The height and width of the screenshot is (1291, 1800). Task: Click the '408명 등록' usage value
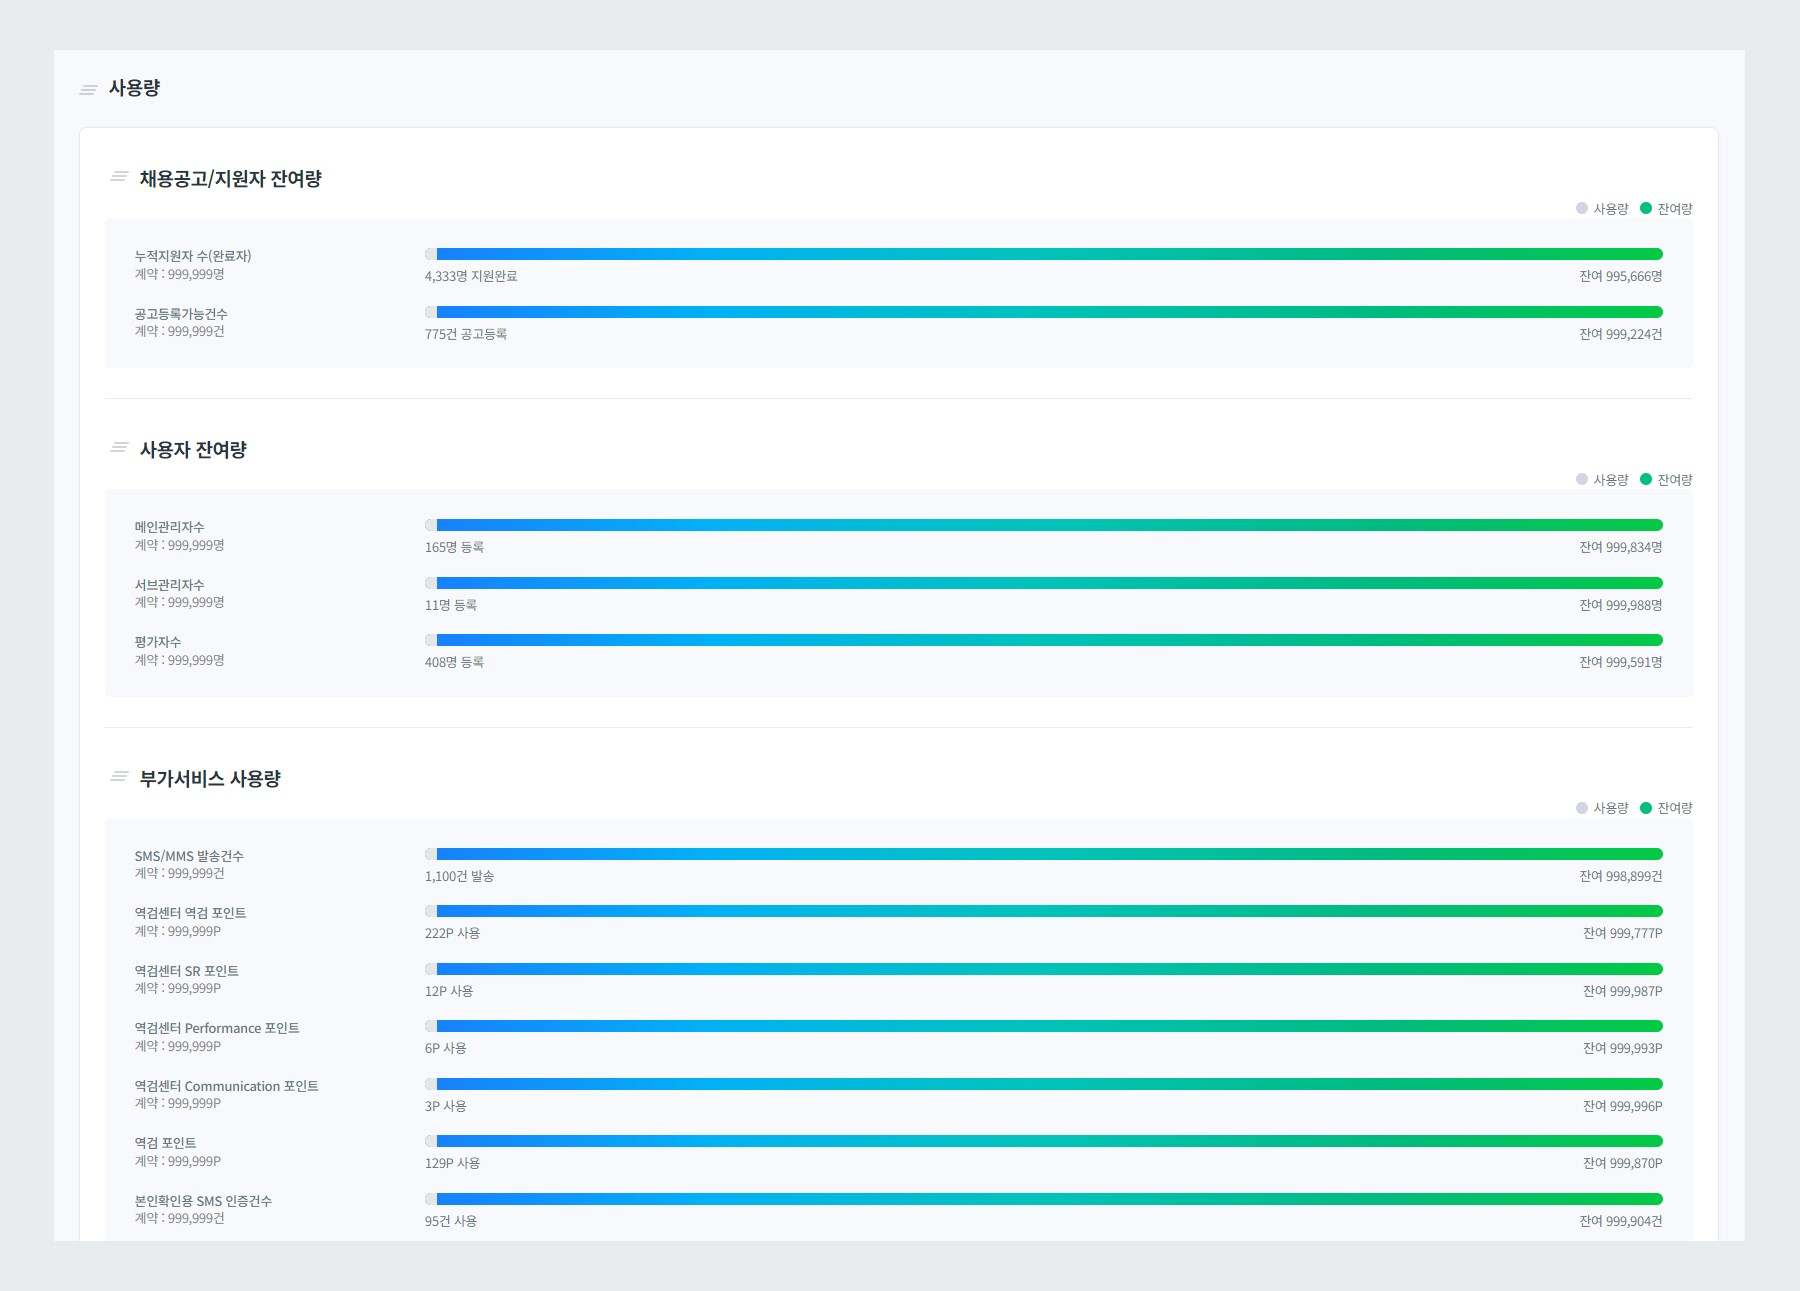[x=454, y=662]
